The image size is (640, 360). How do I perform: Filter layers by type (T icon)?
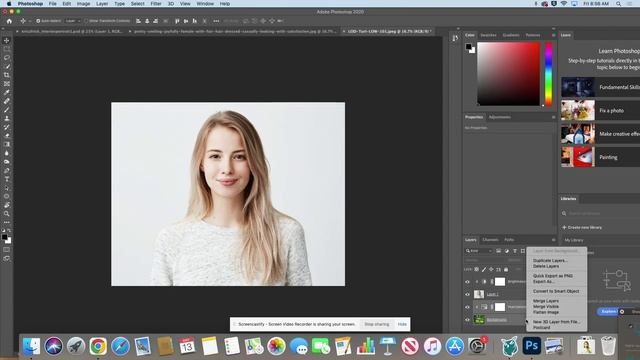[515, 251]
